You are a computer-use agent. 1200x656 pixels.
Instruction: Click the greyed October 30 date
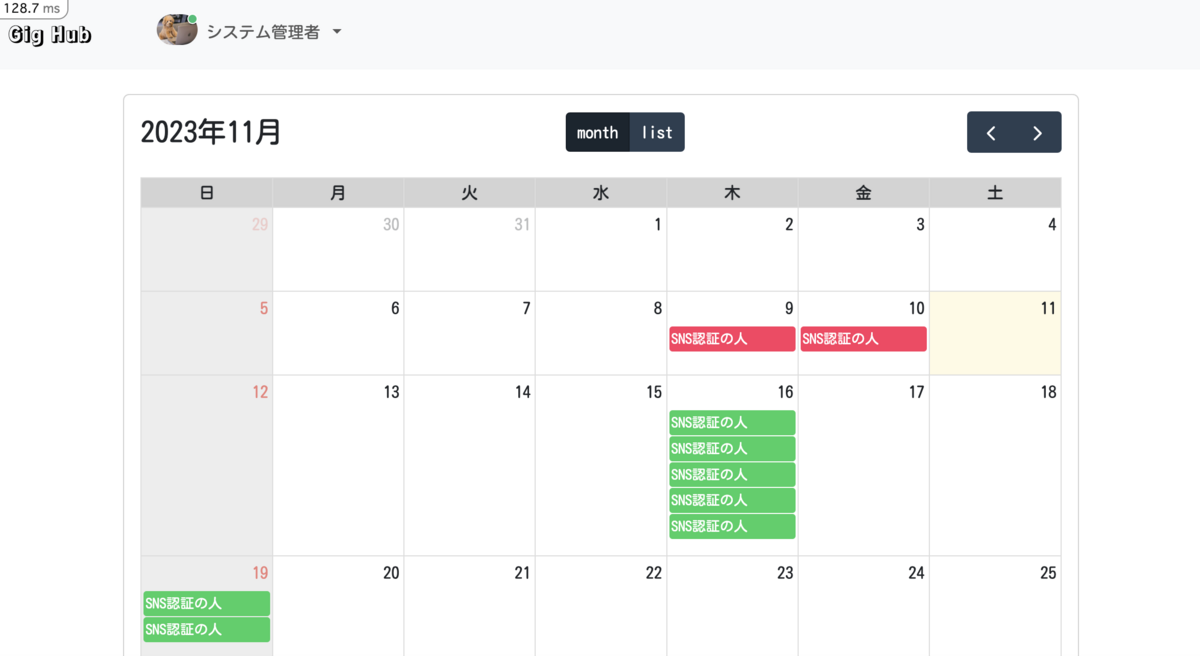[391, 225]
